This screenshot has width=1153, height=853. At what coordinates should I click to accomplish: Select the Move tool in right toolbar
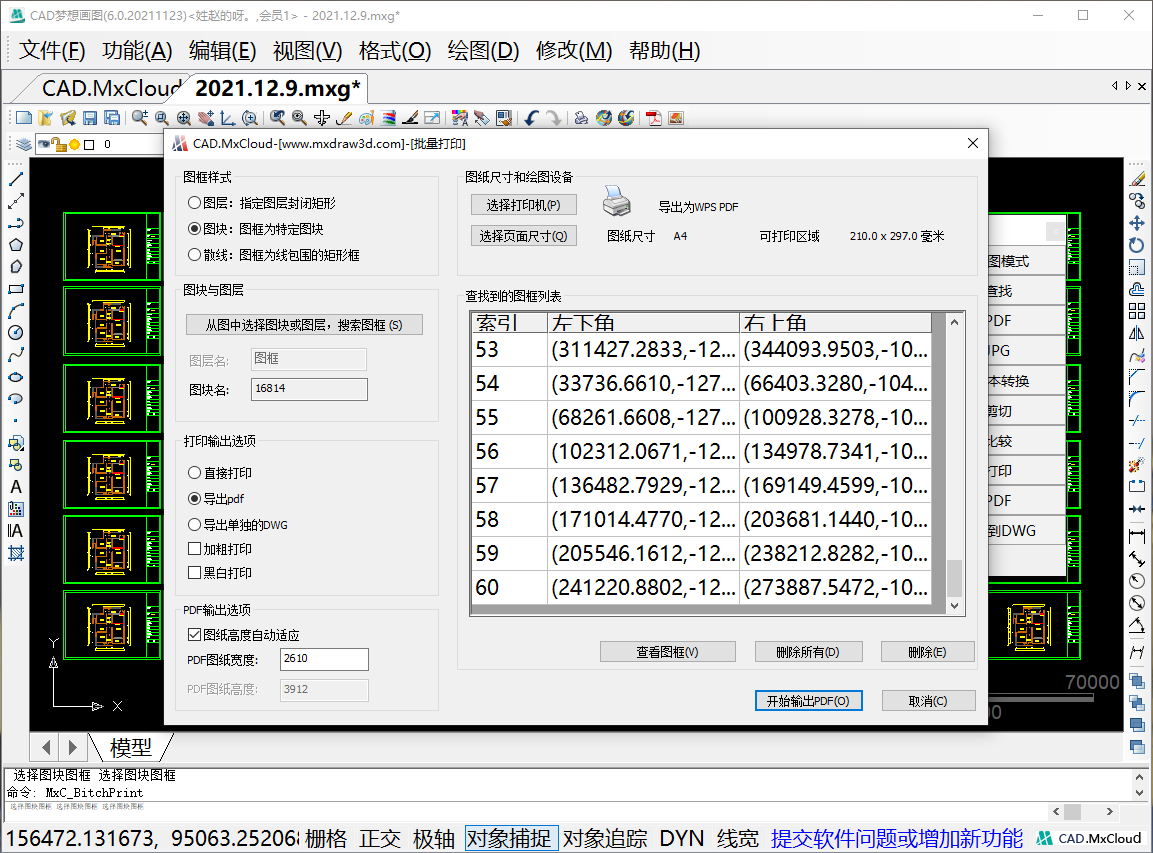click(1137, 223)
